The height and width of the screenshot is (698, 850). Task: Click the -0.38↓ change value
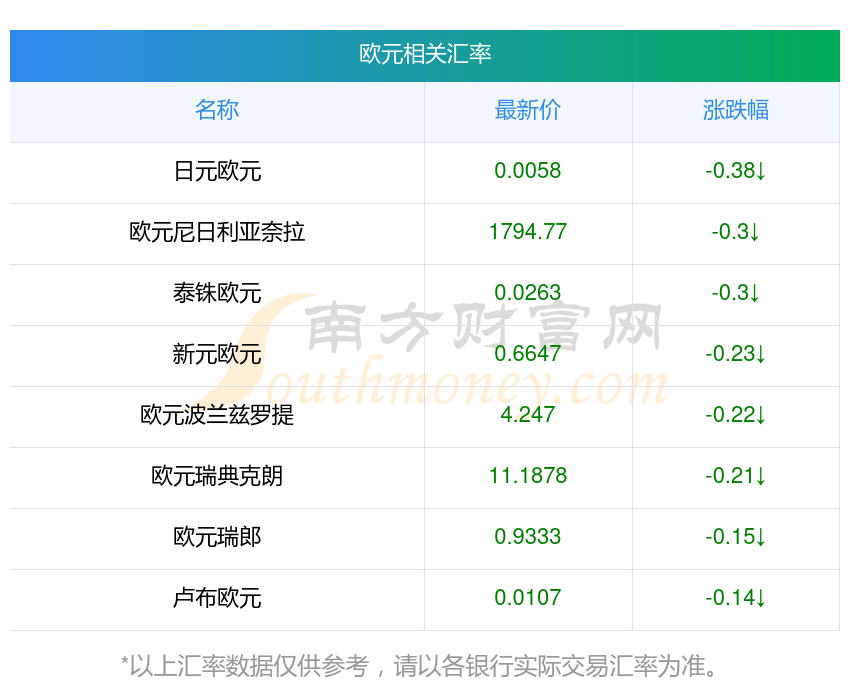click(736, 171)
